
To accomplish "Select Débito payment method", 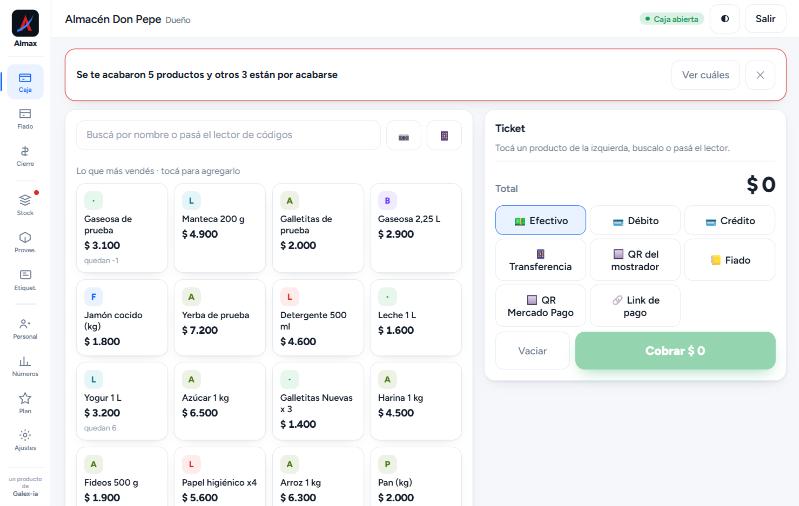I will [x=635, y=220].
